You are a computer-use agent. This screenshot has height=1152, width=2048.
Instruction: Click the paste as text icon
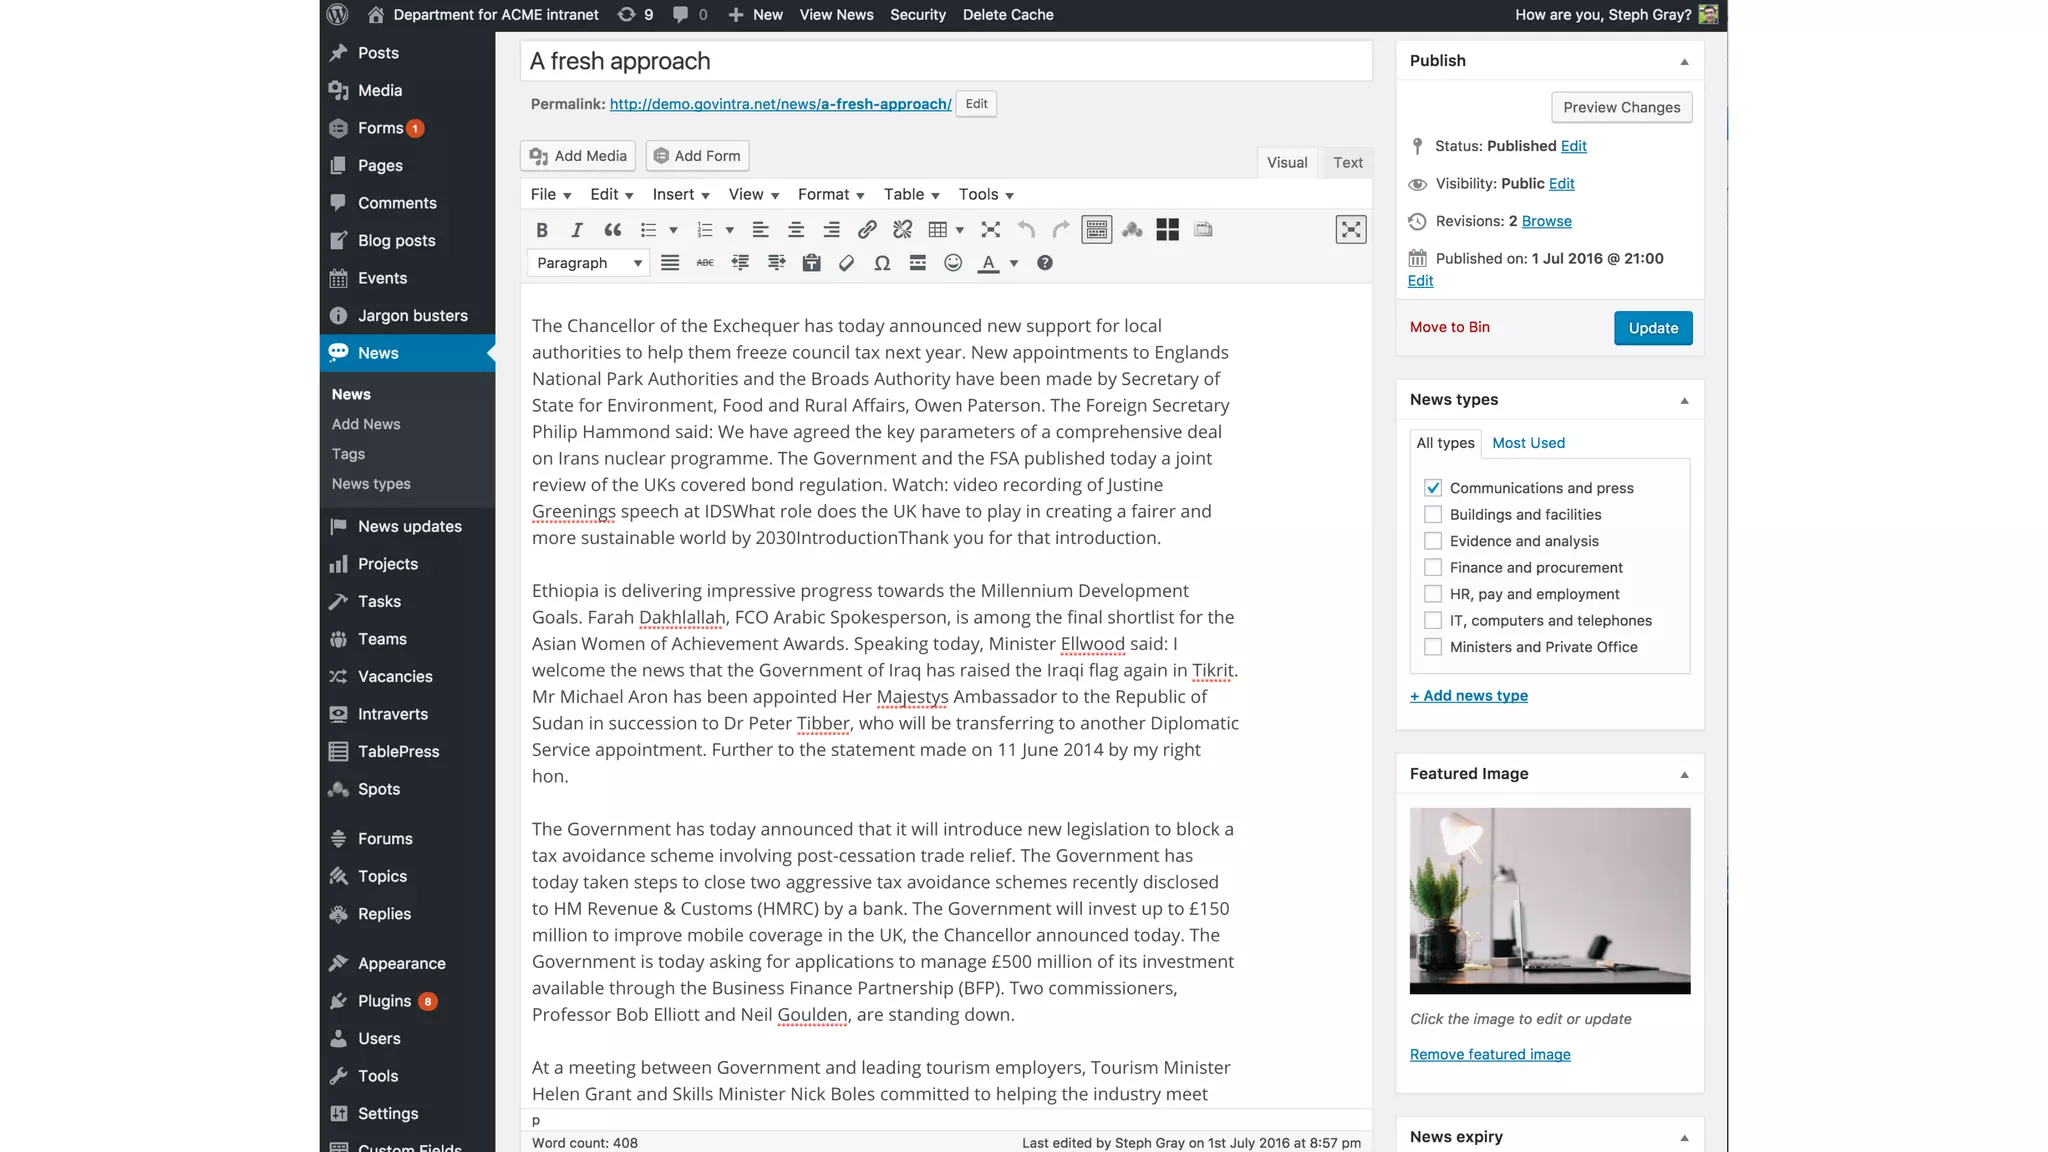click(811, 263)
